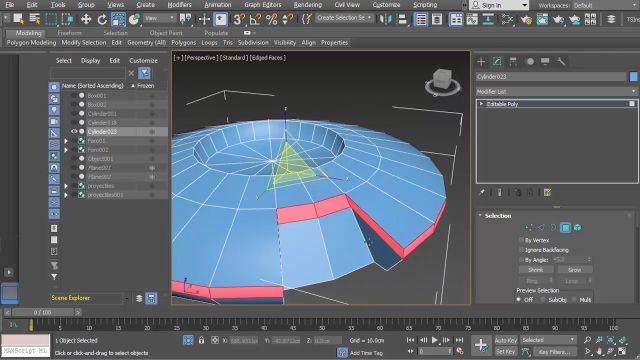Select the Multi preview selection radio
This screenshot has width=640, height=360.
[574, 300]
